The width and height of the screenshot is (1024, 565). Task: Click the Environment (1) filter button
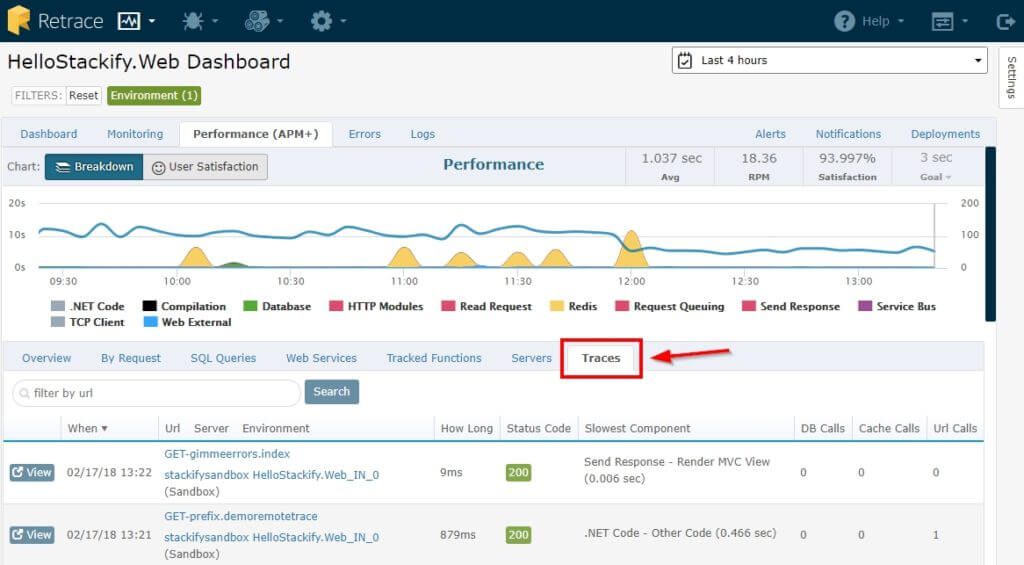click(x=154, y=95)
